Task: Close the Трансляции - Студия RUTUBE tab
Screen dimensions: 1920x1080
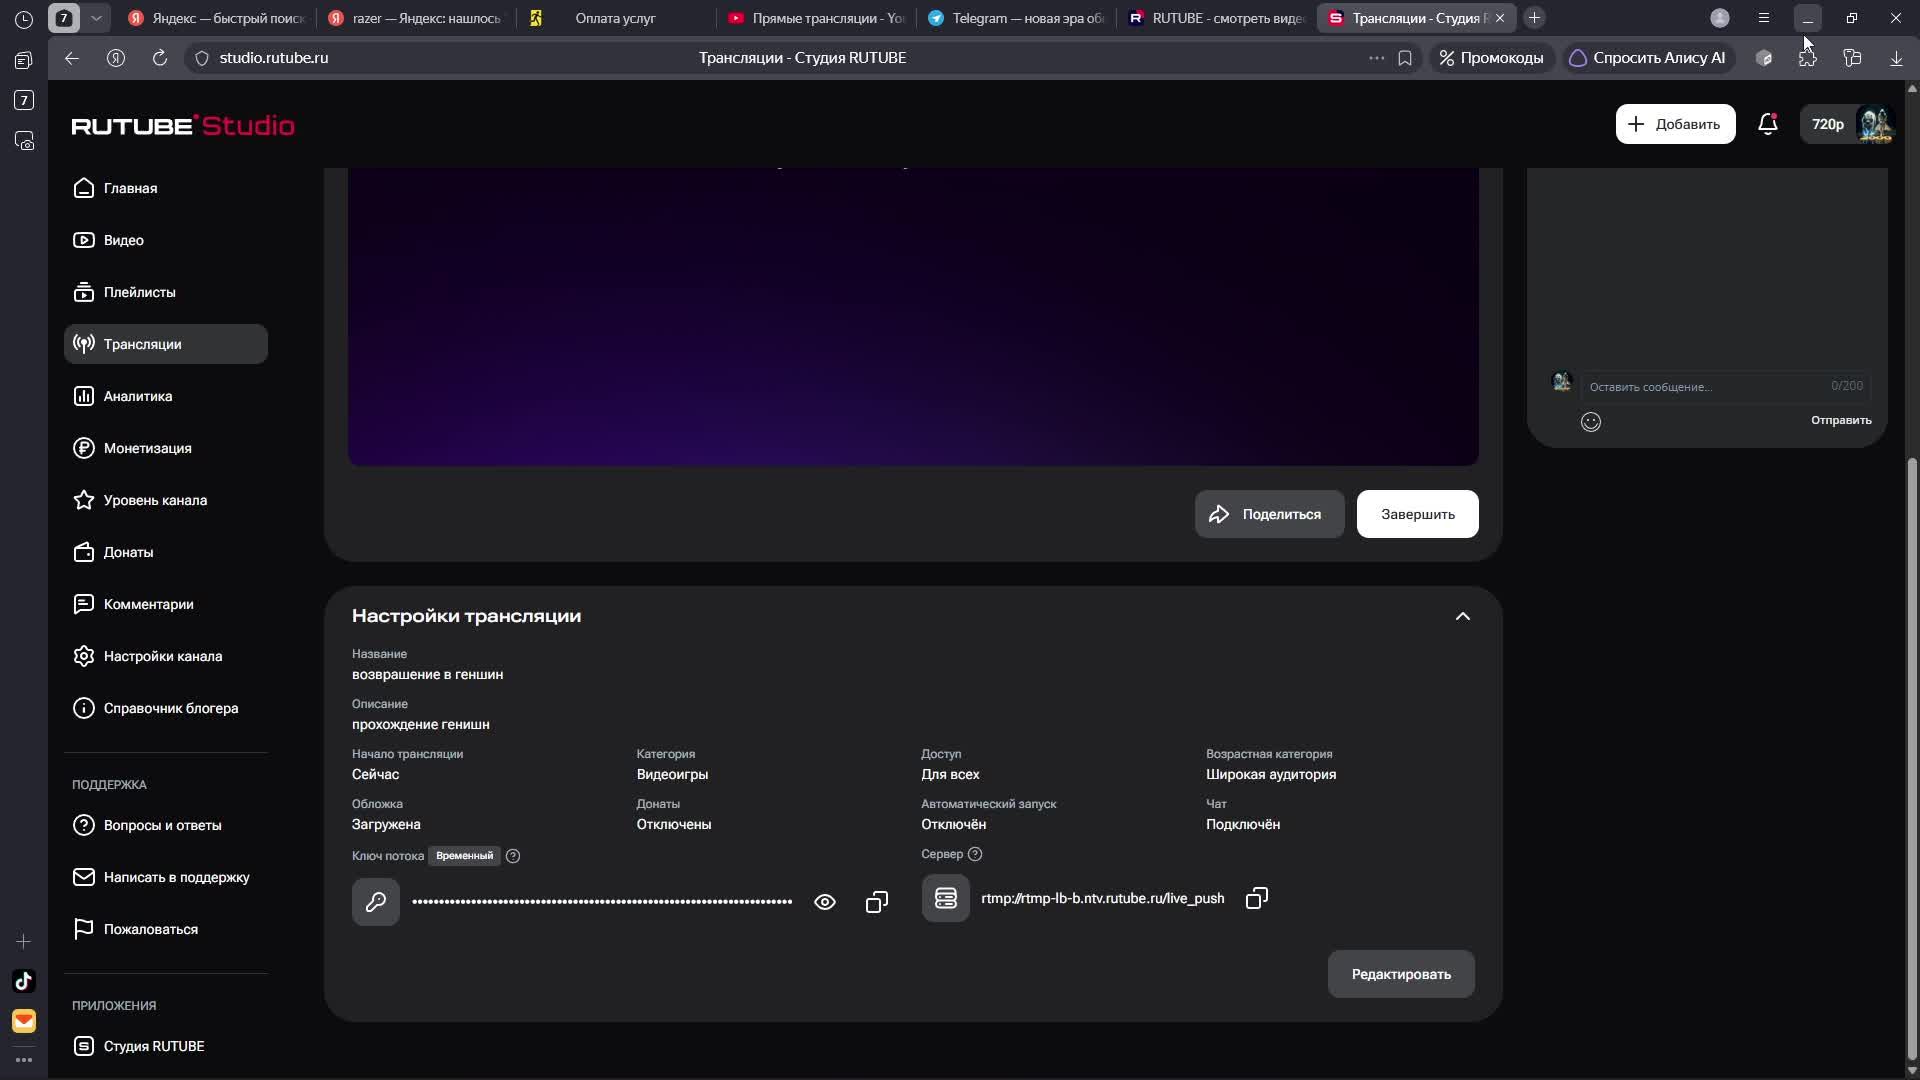Action: [1499, 18]
